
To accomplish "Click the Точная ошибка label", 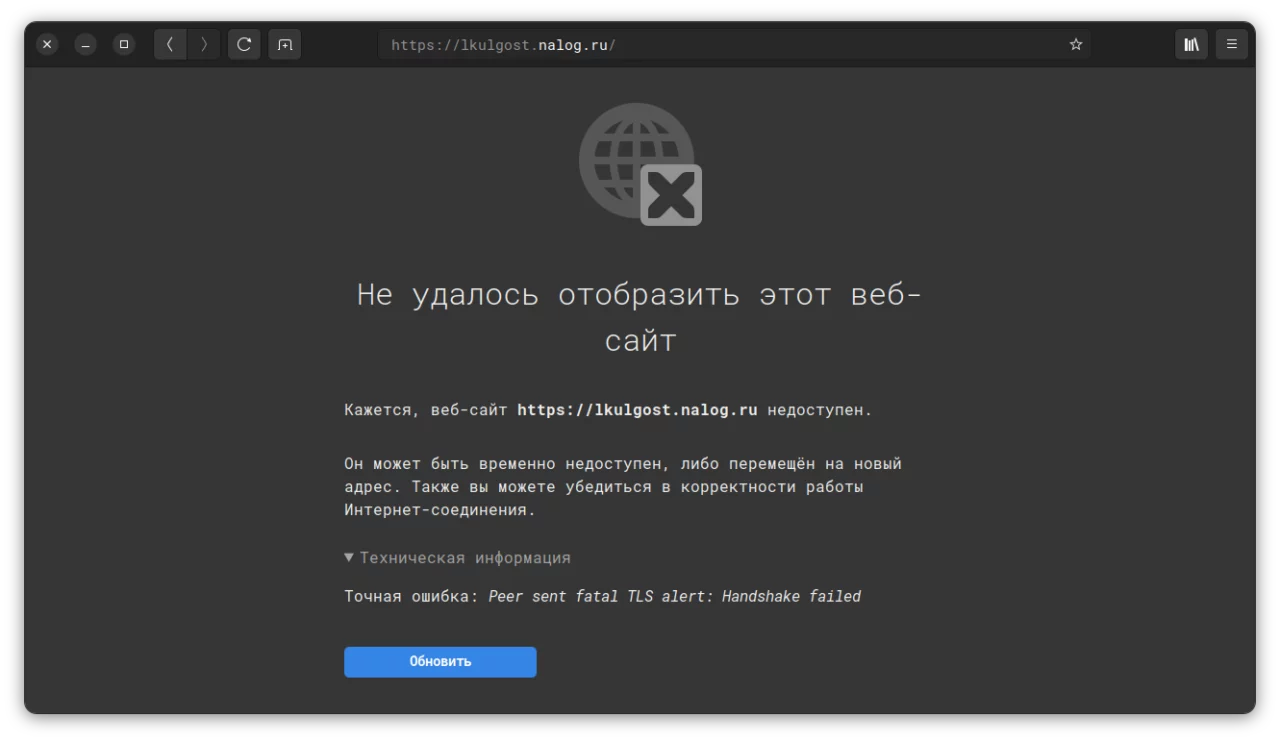I will click(412, 596).
